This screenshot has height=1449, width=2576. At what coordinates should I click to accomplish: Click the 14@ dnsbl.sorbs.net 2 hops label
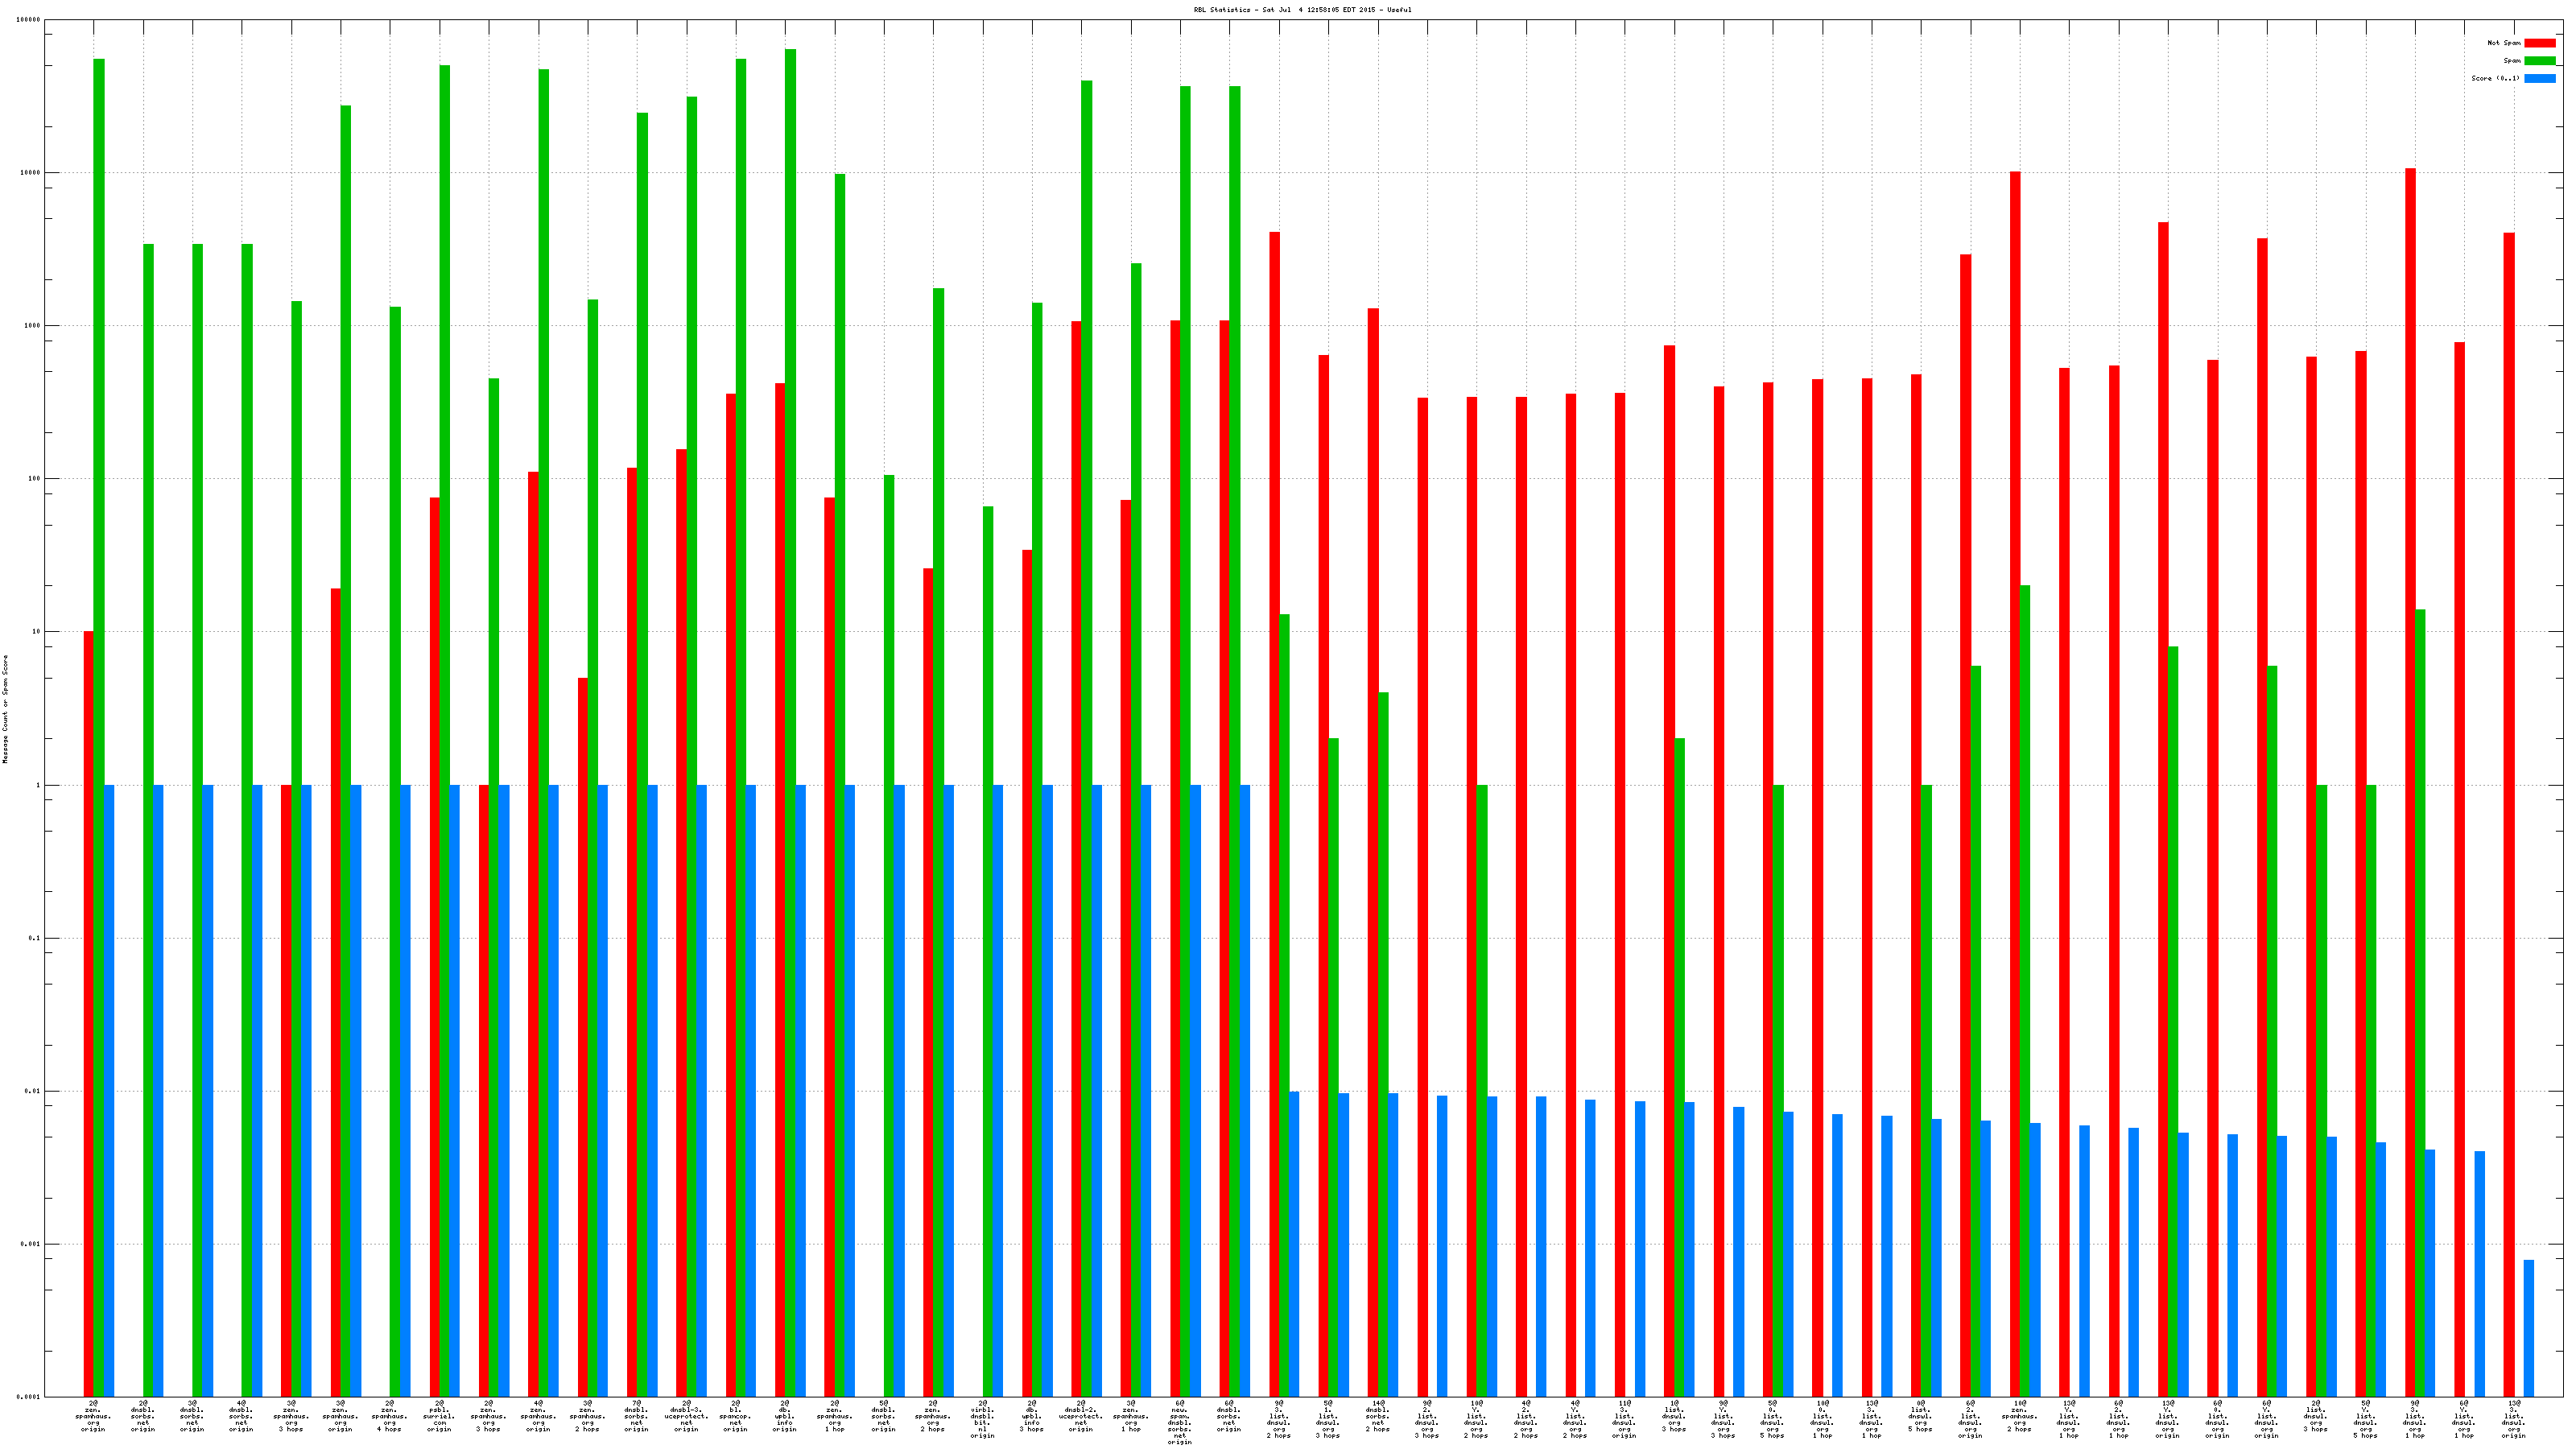(1377, 1416)
